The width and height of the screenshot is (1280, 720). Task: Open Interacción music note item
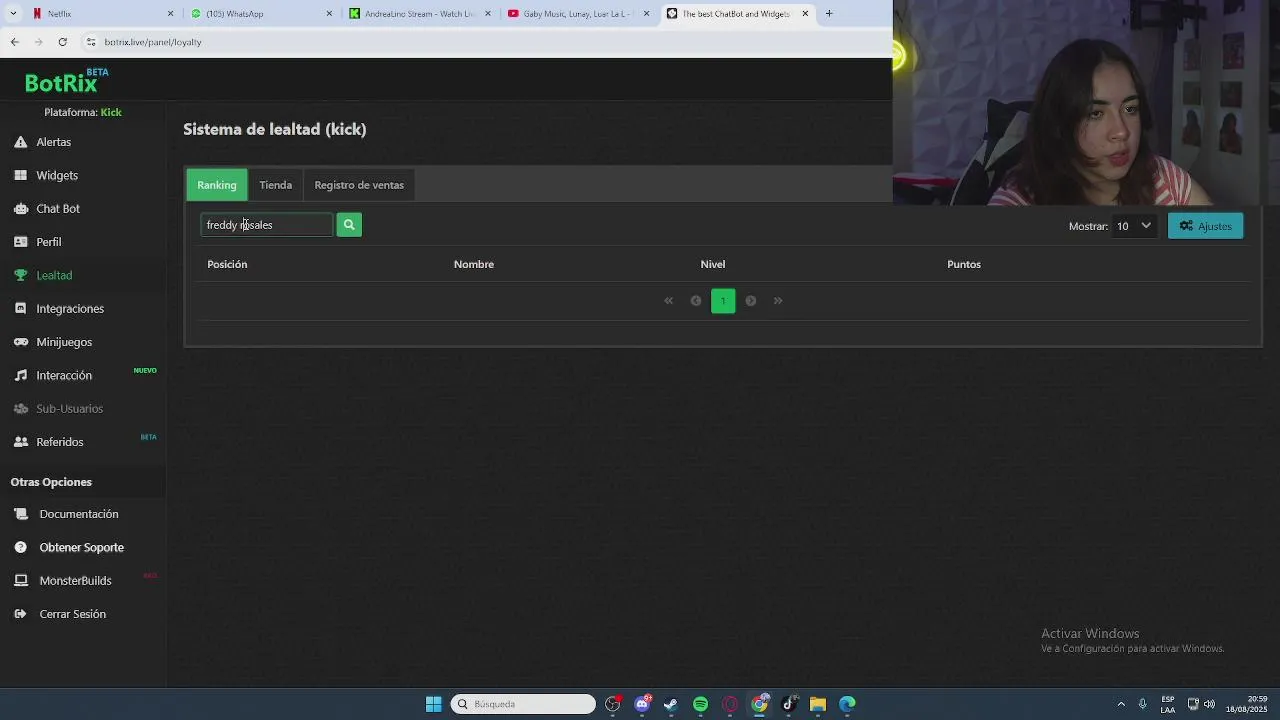pos(20,375)
